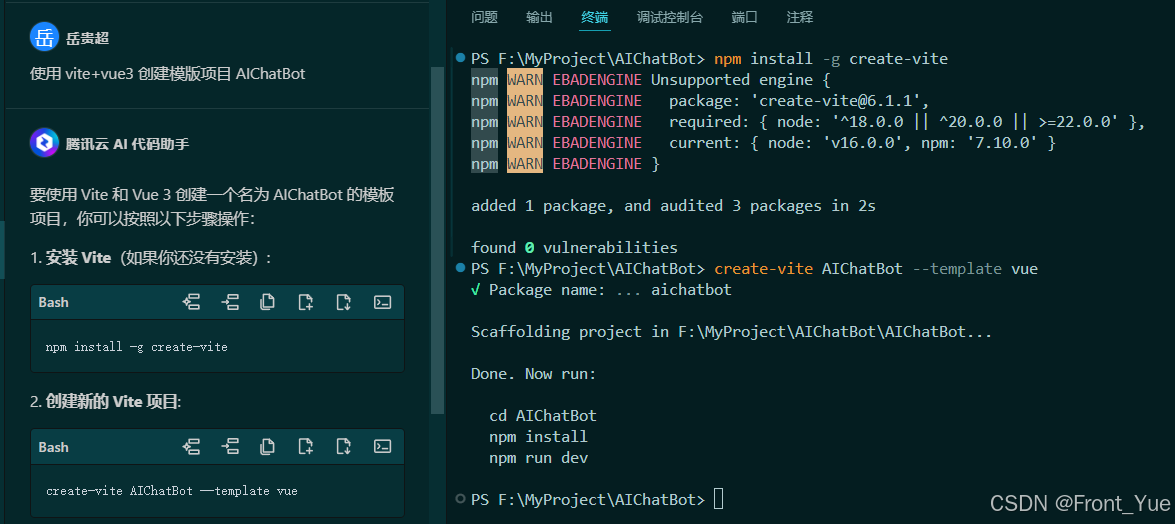Click smart-apply sparkle icon in step 2 创建新的 Vite 项目 block

pos(191,447)
